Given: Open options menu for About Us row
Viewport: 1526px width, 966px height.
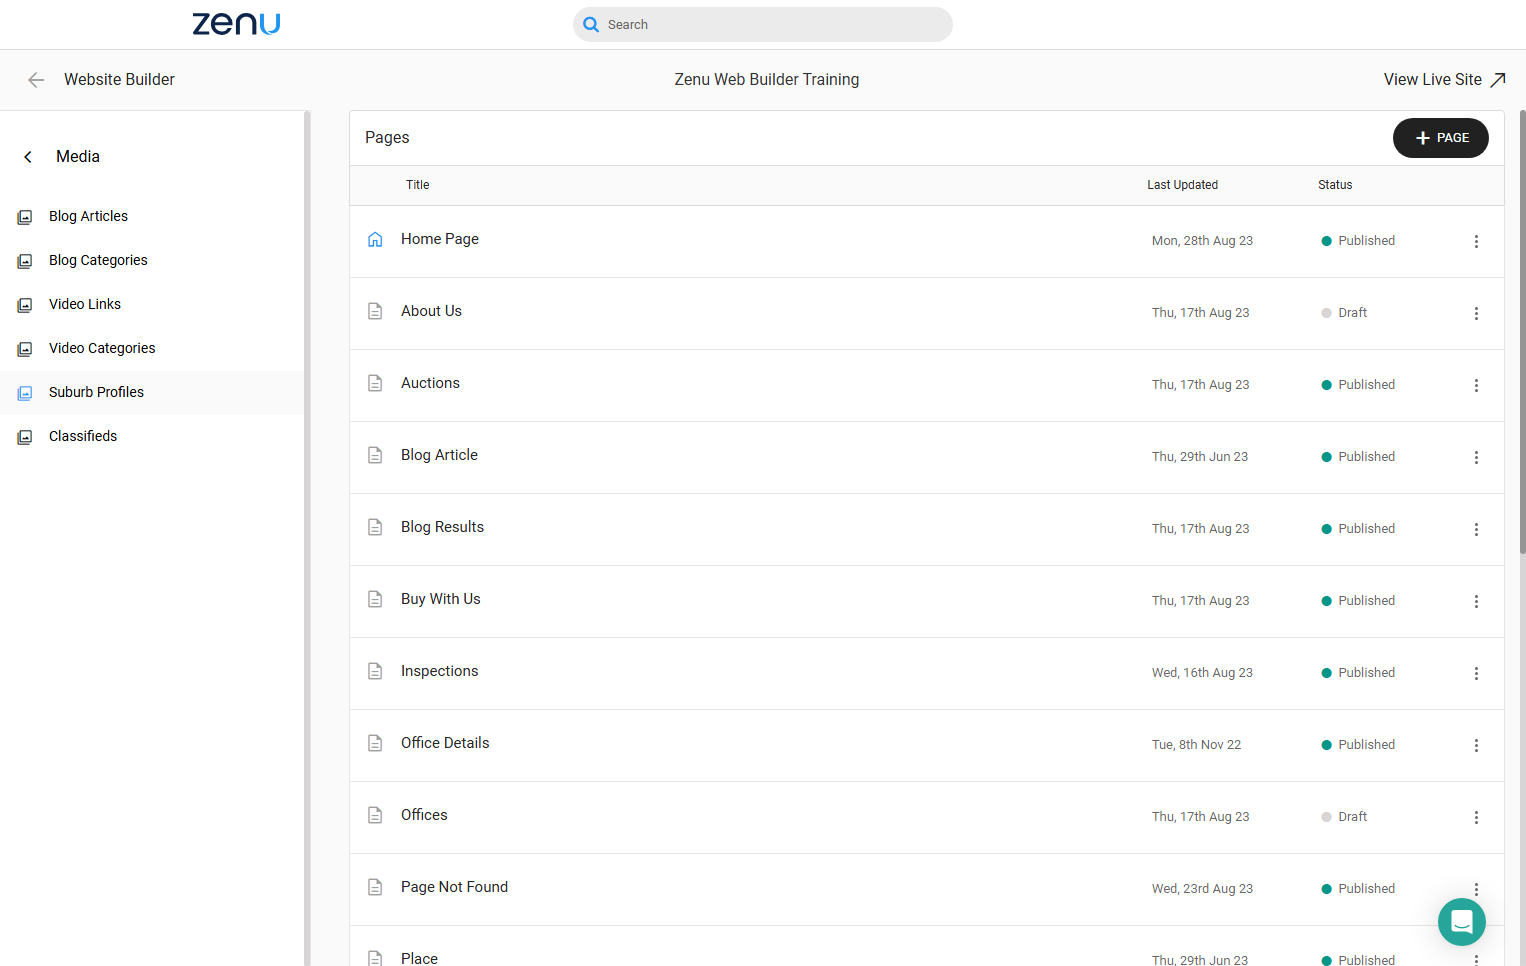Looking at the screenshot, I should click(x=1476, y=313).
